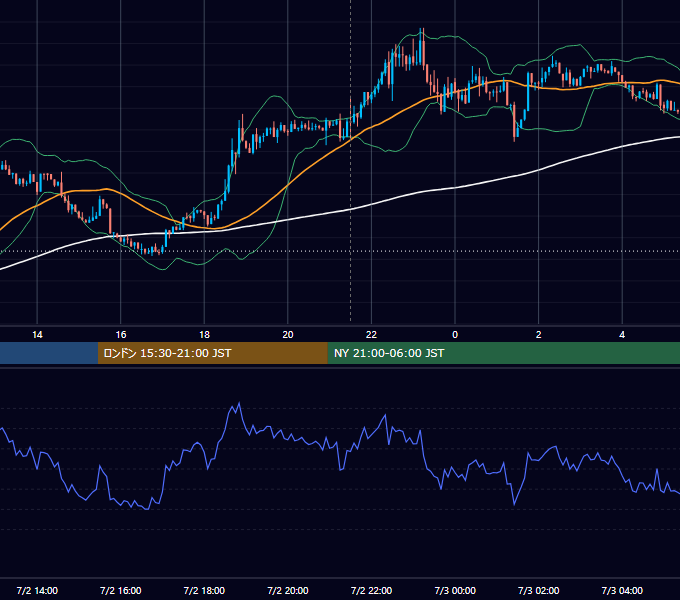Click the crosshair intersection on the price chart
680x600 pixels.
pos(350,251)
